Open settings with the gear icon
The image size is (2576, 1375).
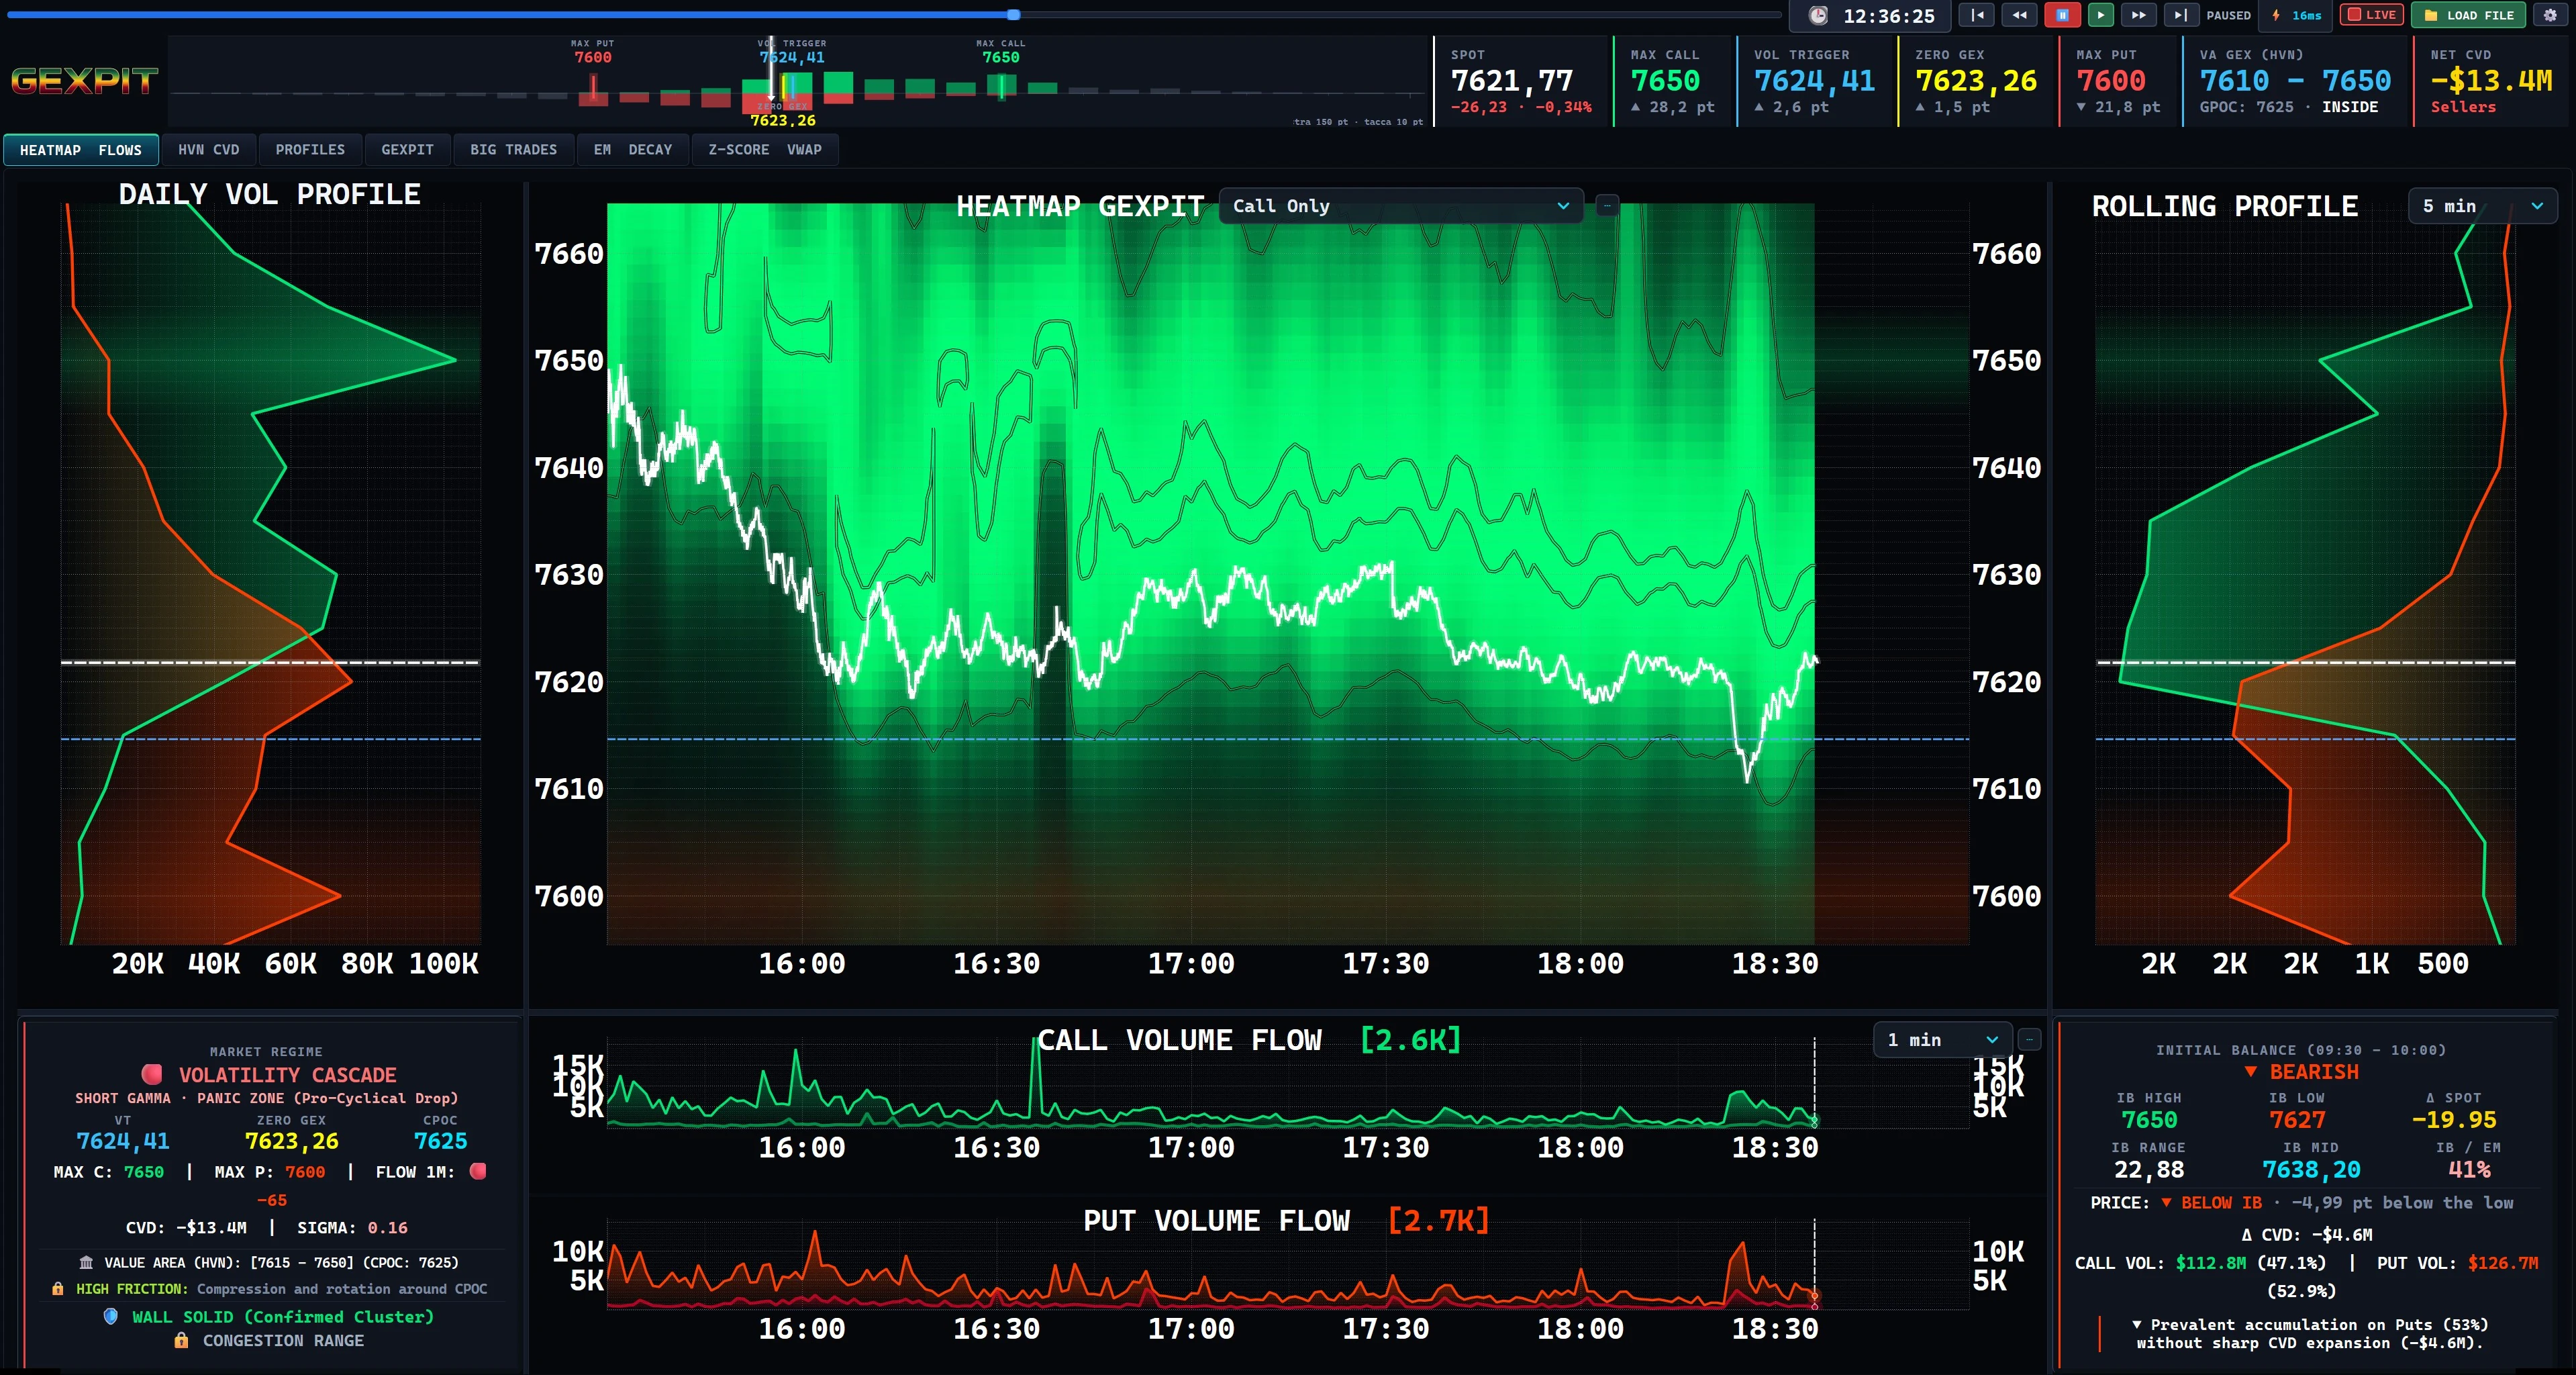point(2550,15)
